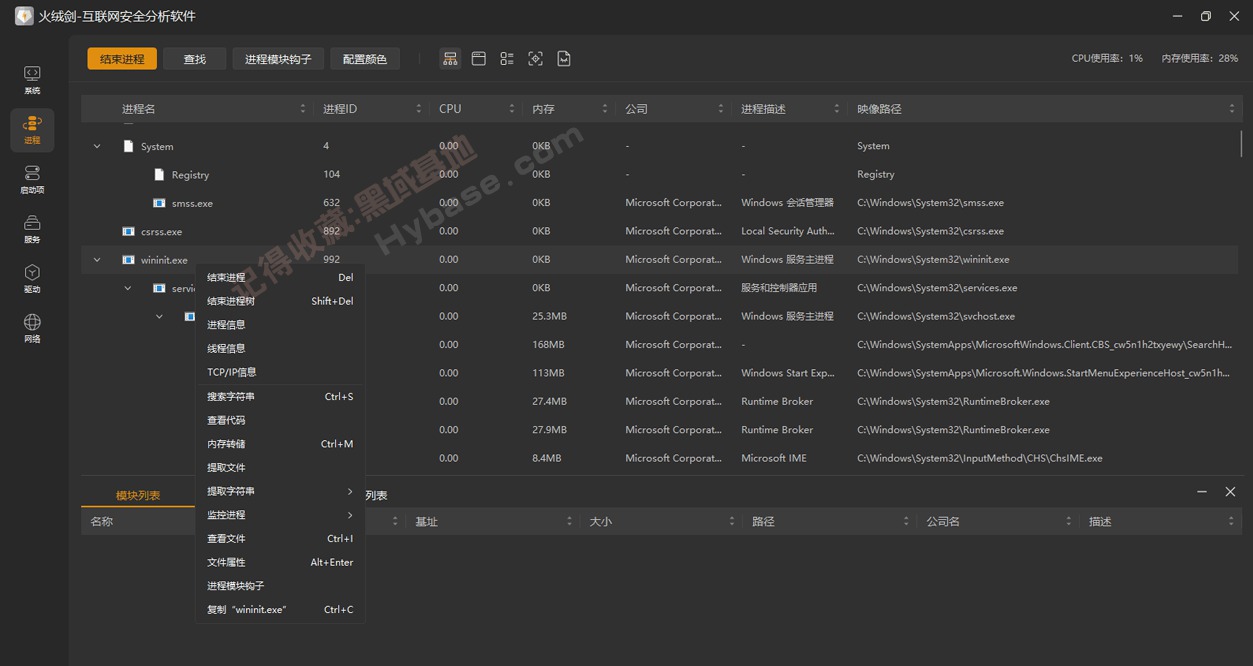
Task: Click the process list vertical scrollbar
Action: tap(1241, 143)
